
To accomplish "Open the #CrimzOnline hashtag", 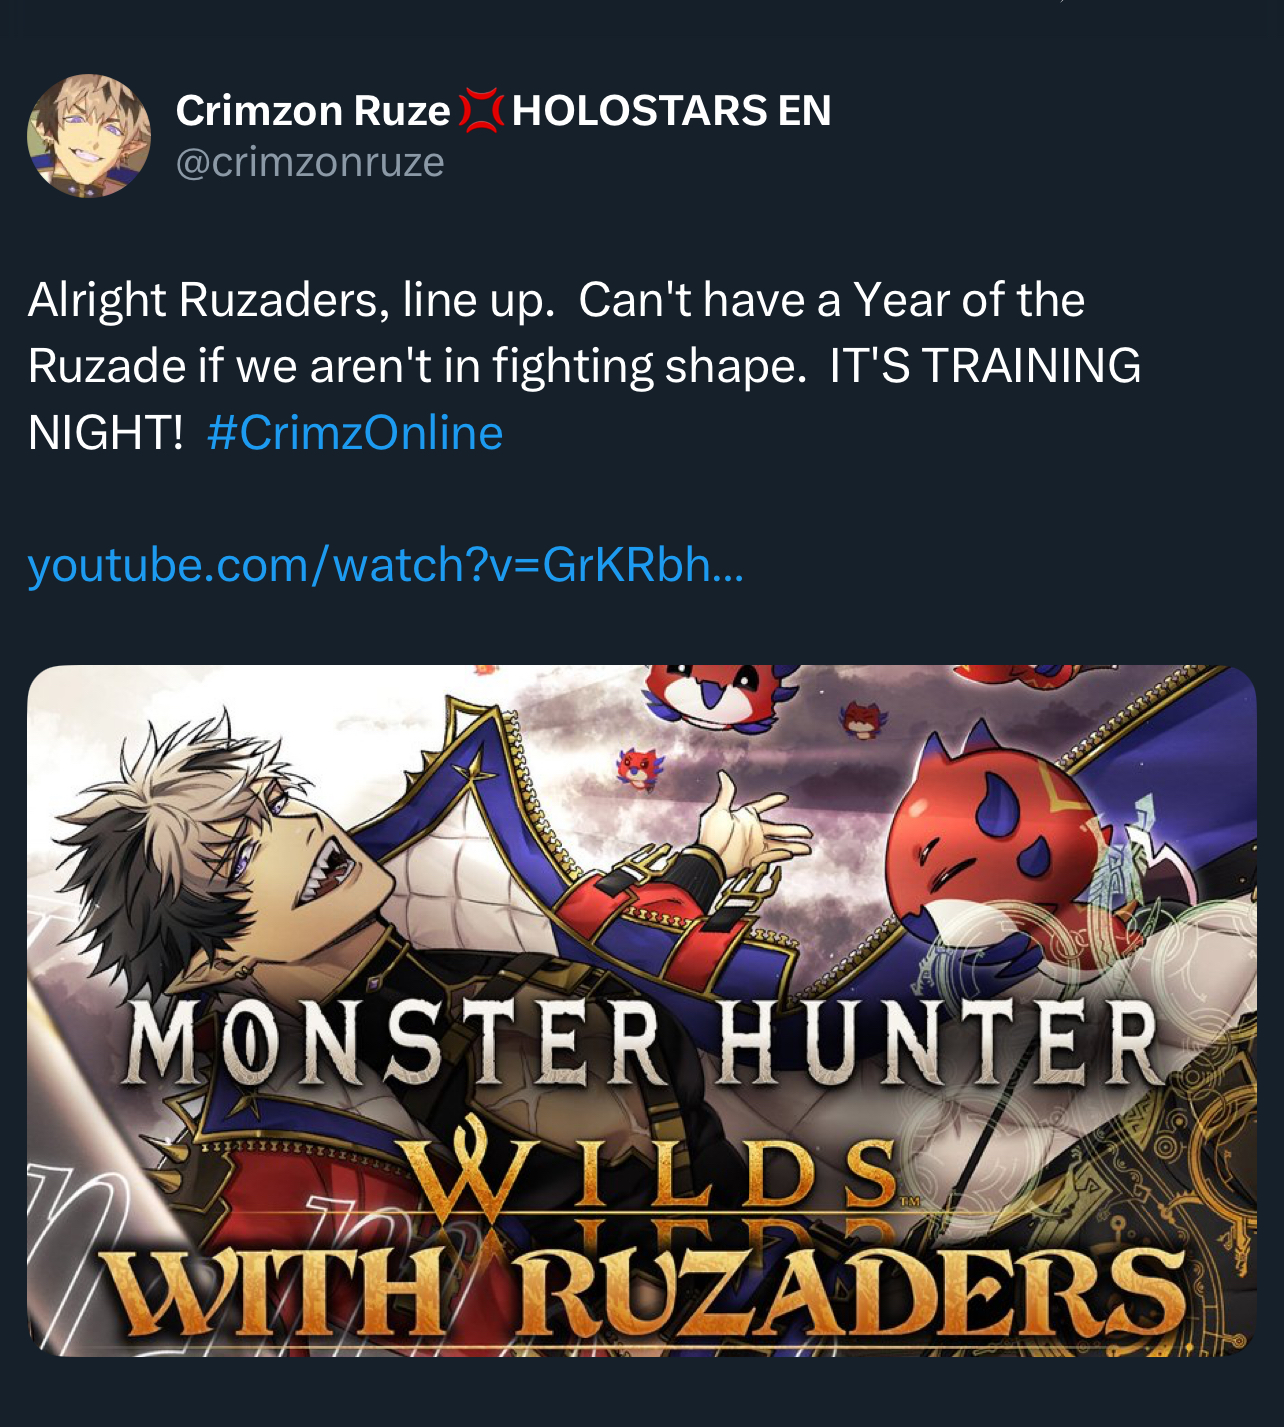I will pos(355,433).
